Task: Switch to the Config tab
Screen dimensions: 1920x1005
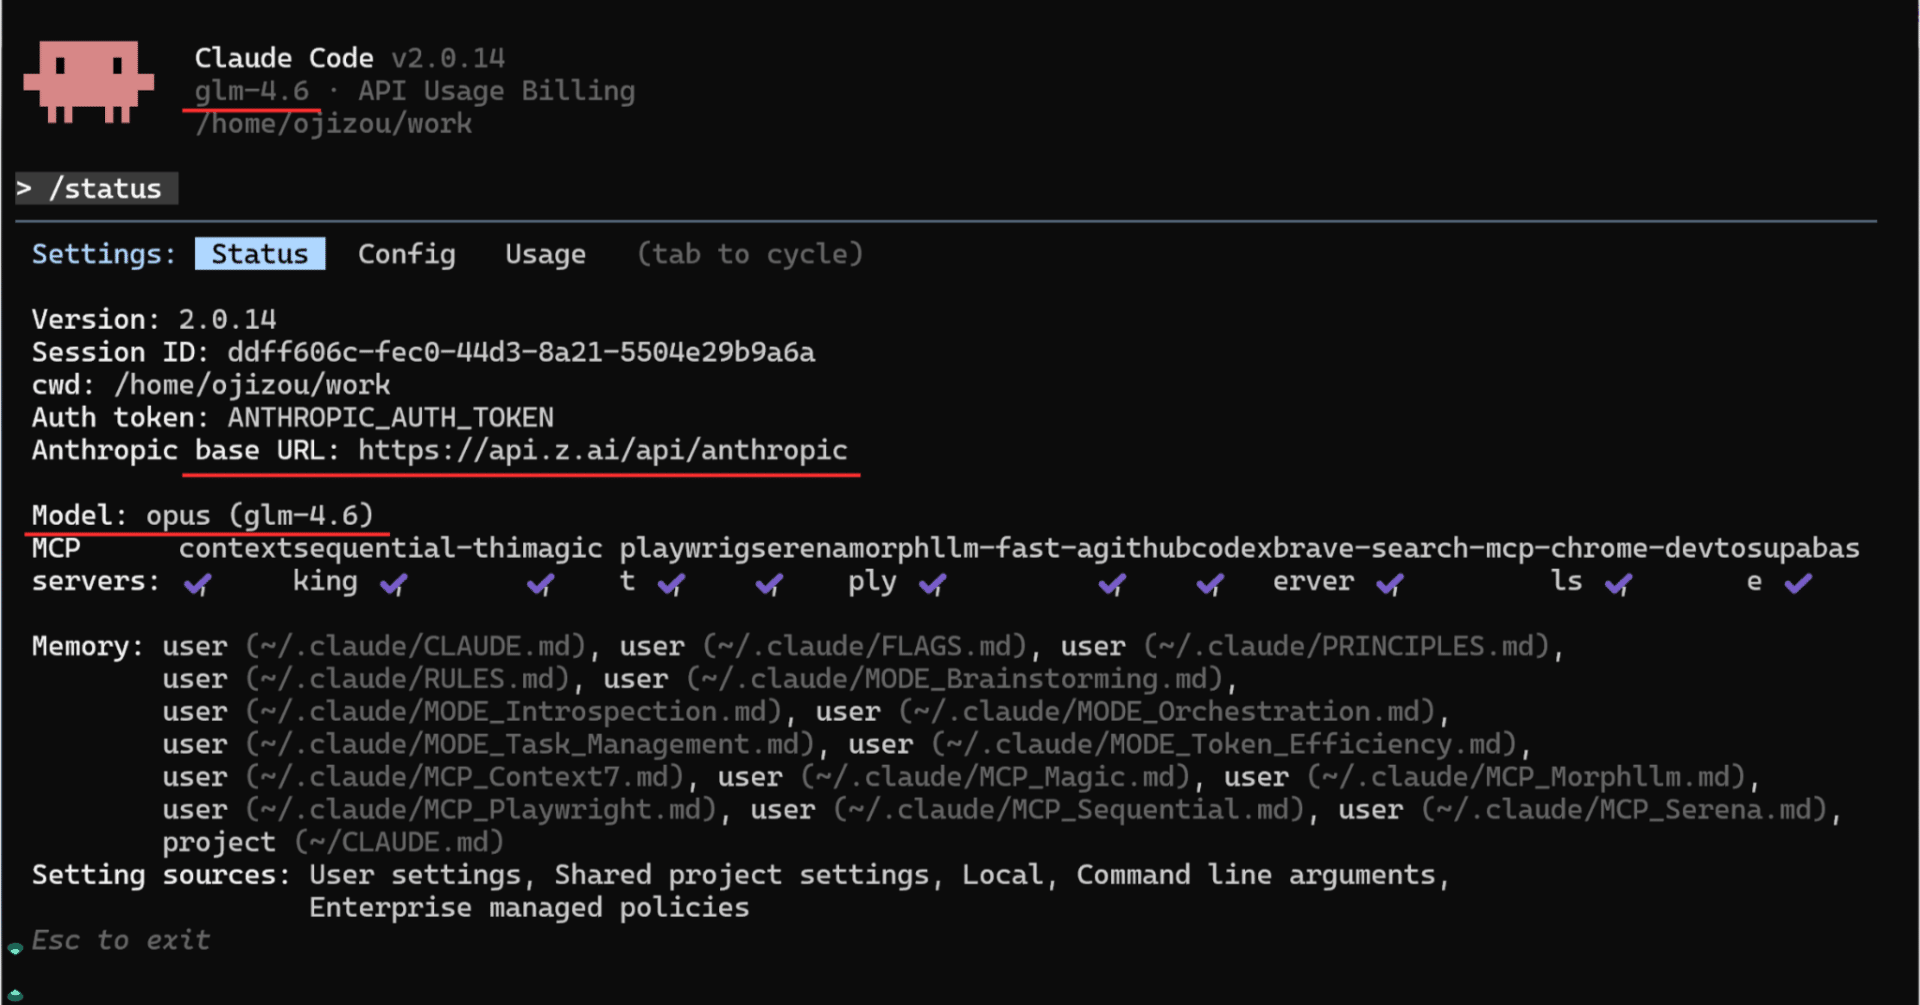Action: [406, 254]
